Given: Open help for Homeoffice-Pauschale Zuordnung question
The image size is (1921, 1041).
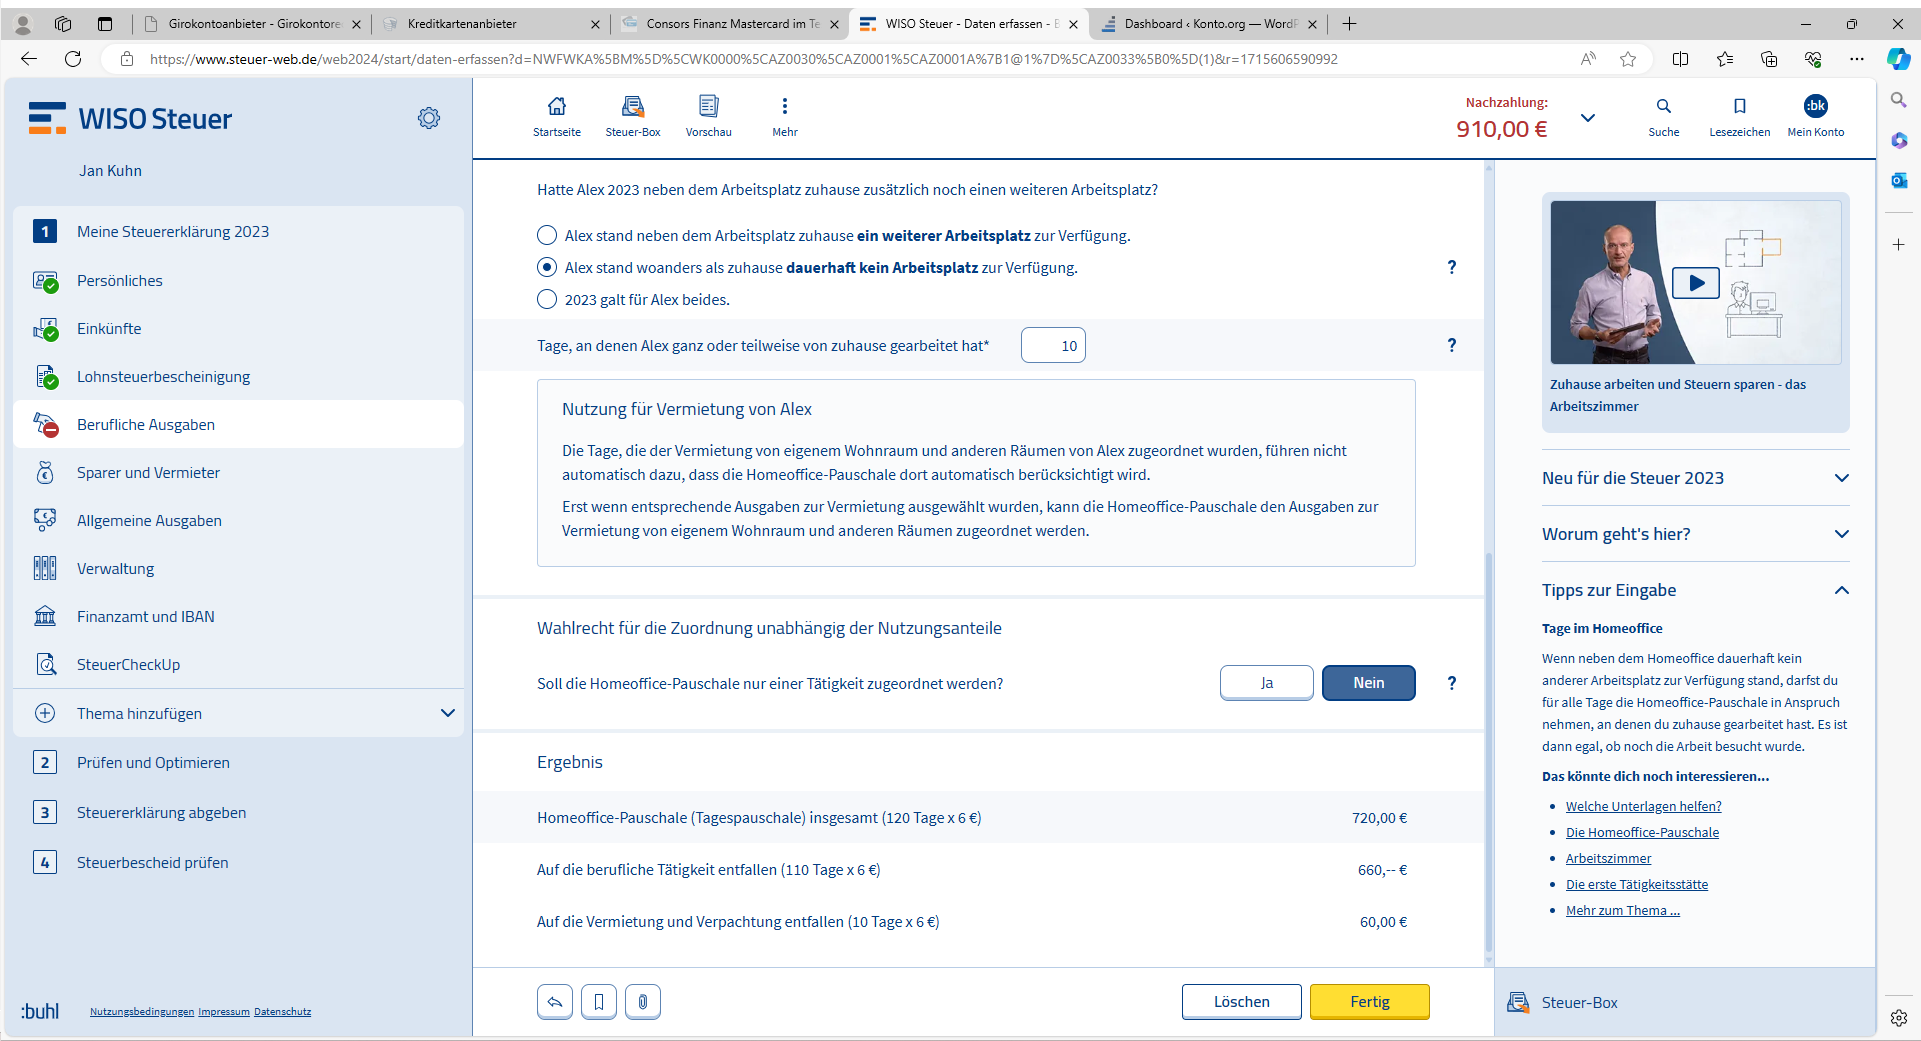Looking at the screenshot, I should [1452, 683].
